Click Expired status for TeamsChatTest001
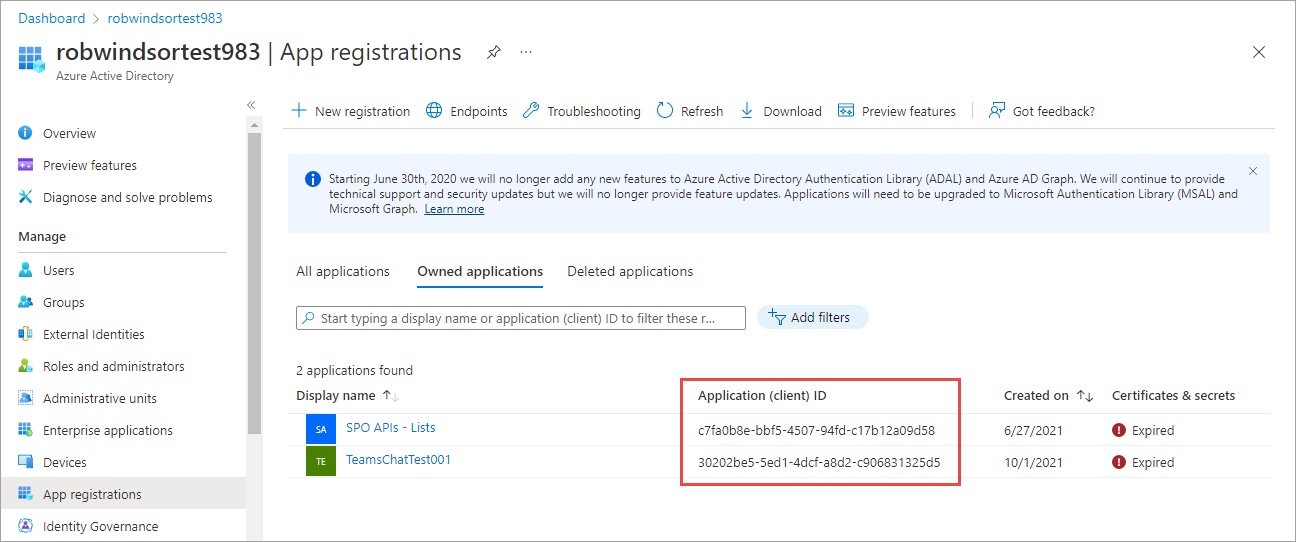The image size is (1296, 542). pos(1143,462)
